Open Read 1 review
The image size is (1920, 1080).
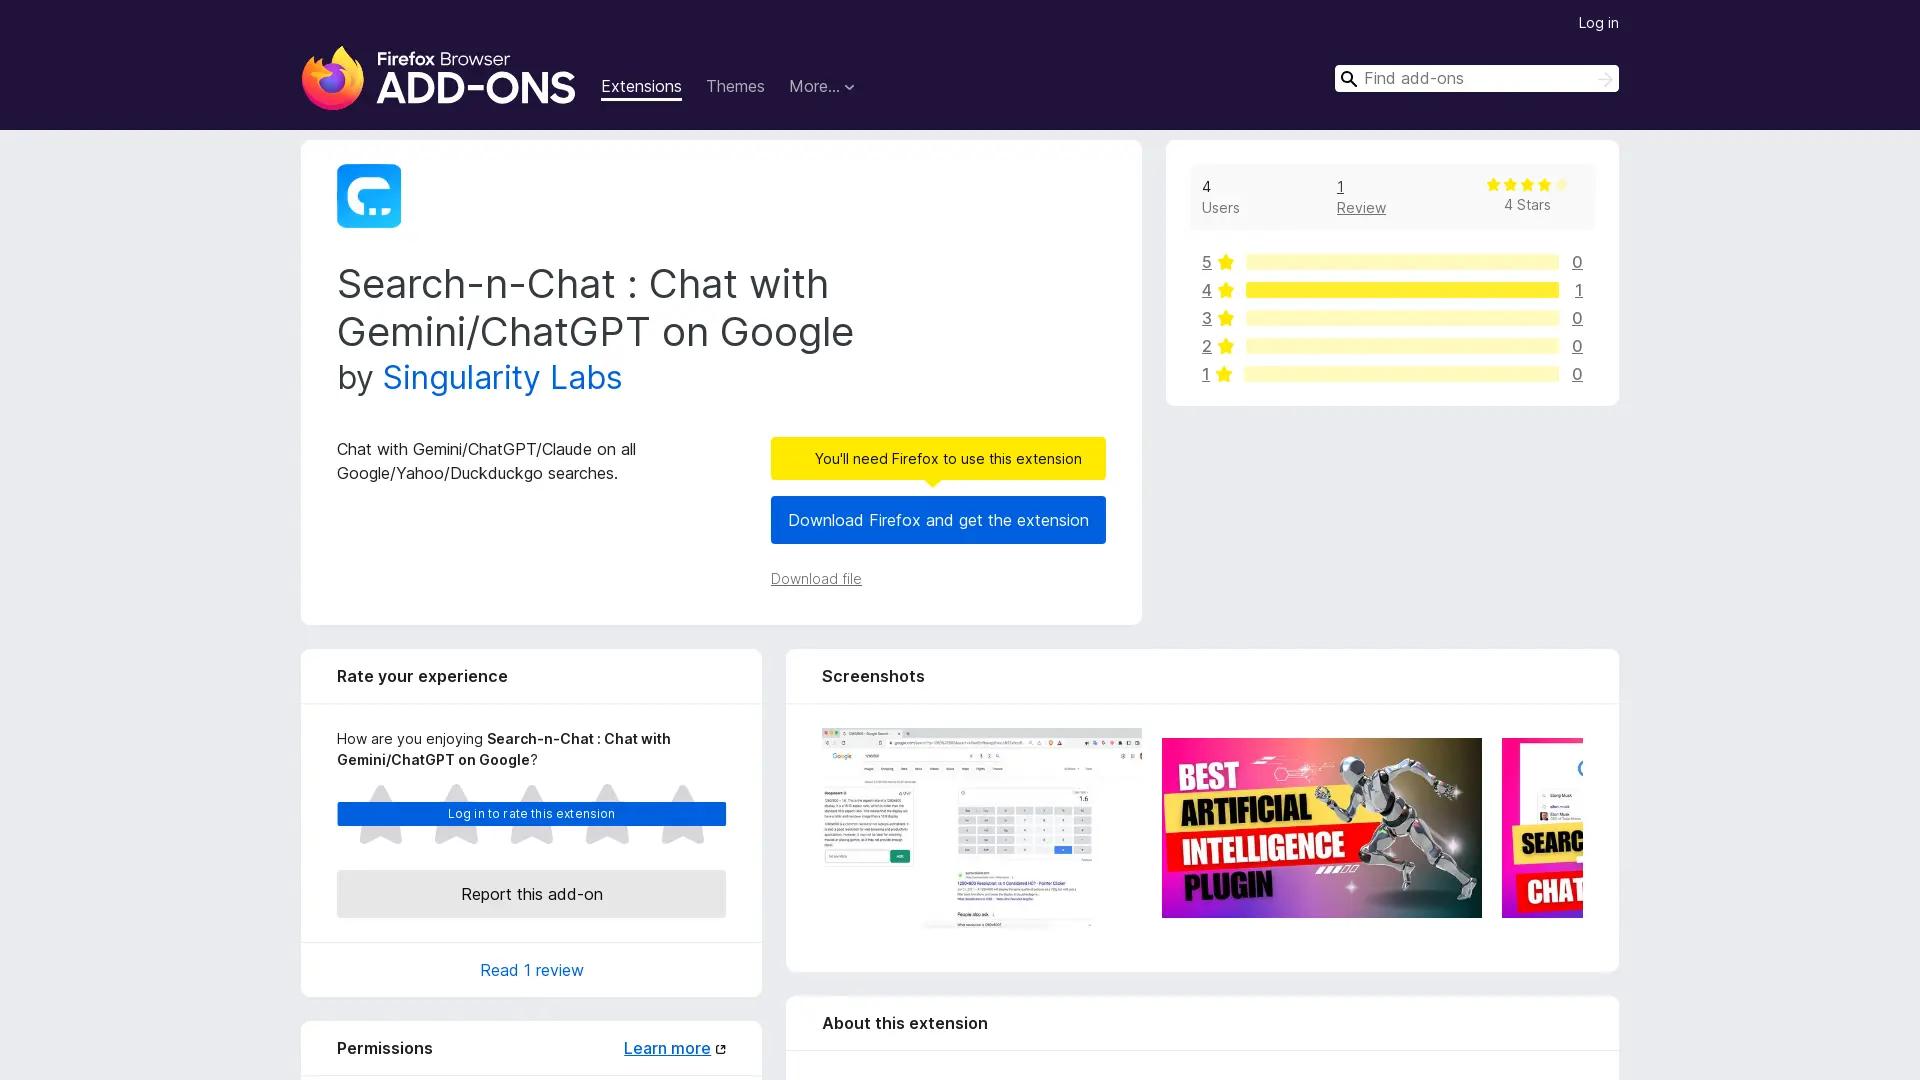tap(531, 970)
